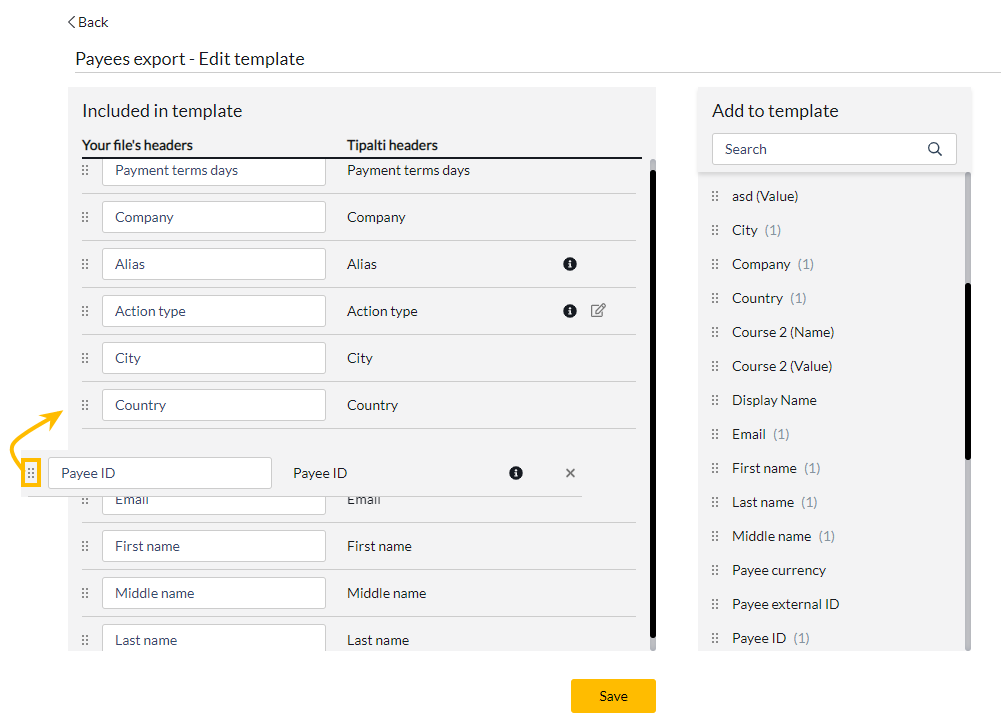Go back using the Back link
1001x722 pixels.
pos(88,22)
